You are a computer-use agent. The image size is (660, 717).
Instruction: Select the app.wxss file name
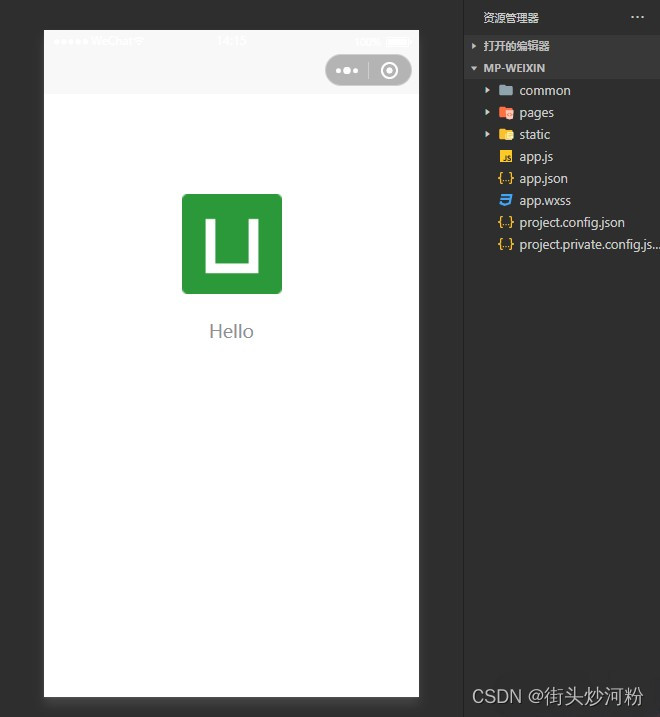click(545, 200)
